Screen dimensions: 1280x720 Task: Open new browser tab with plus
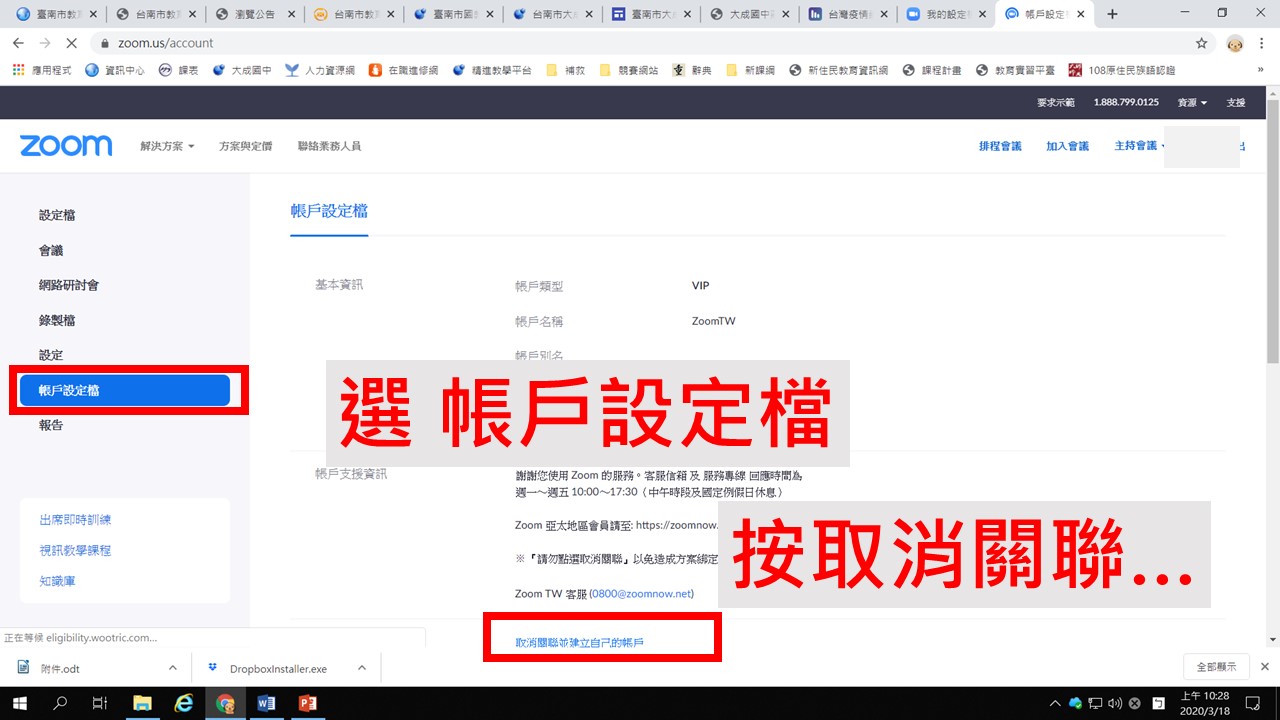tap(1113, 14)
